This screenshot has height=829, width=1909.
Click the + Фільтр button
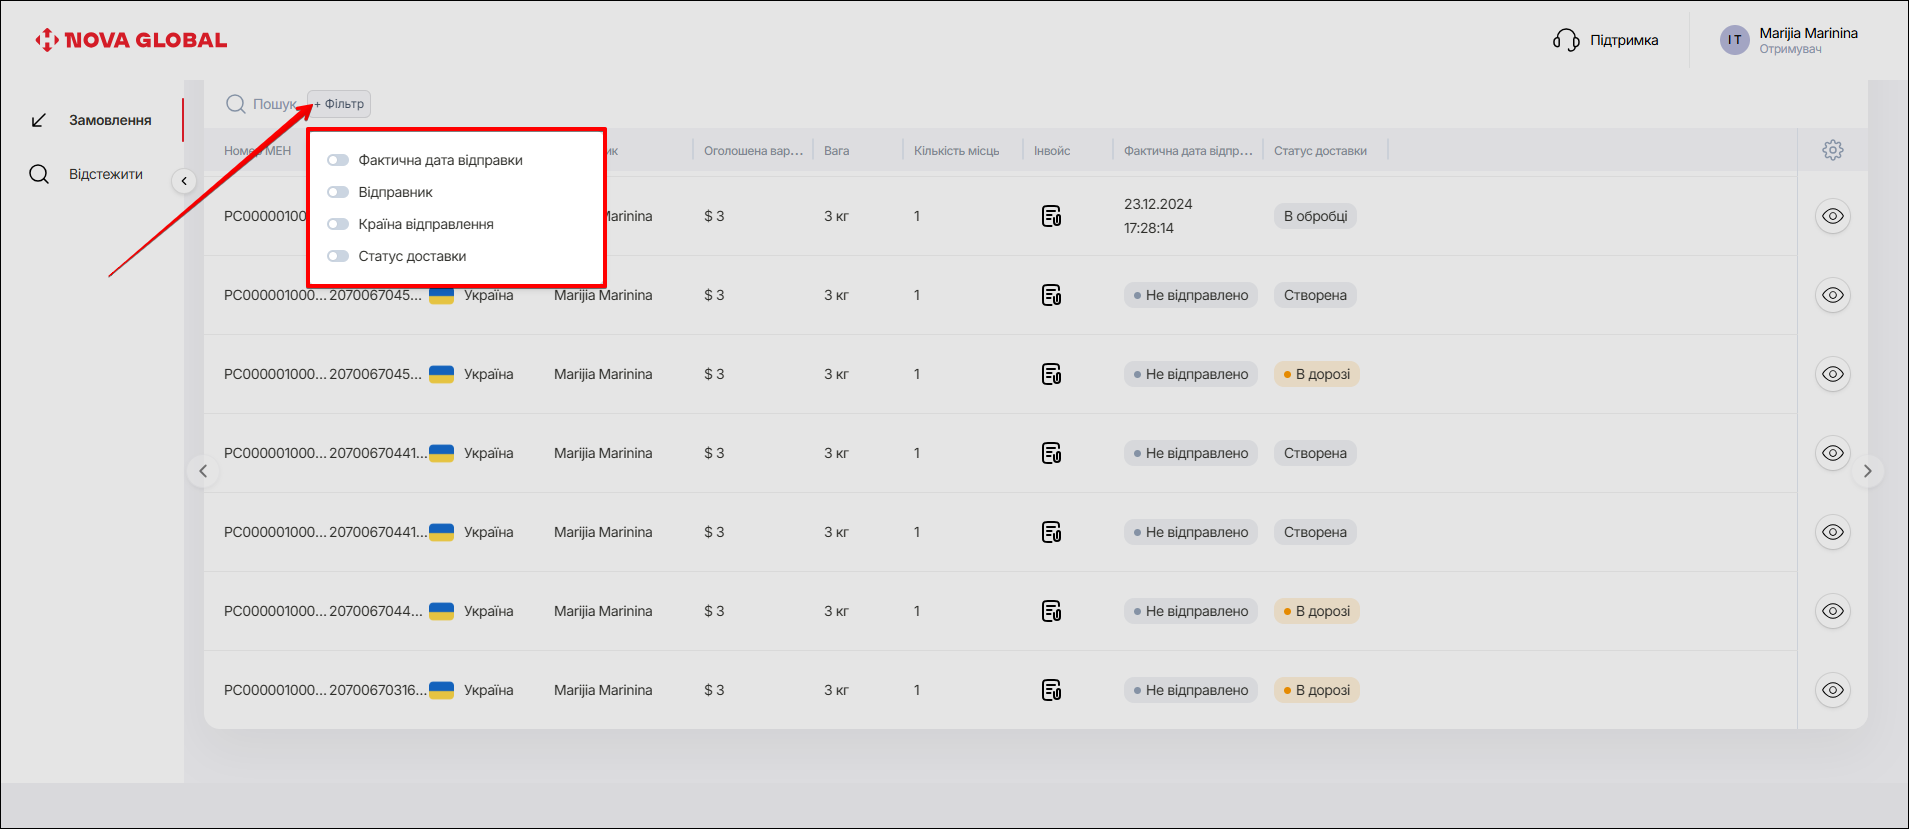pyautogui.click(x=340, y=104)
